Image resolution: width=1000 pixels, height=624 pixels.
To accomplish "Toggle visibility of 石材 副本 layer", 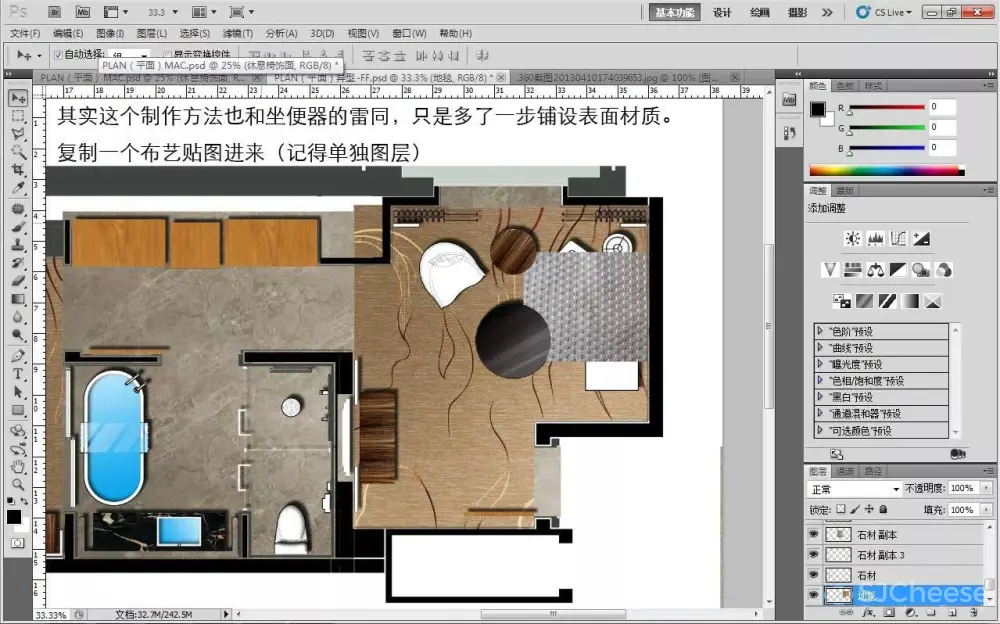I will click(813, 535).
